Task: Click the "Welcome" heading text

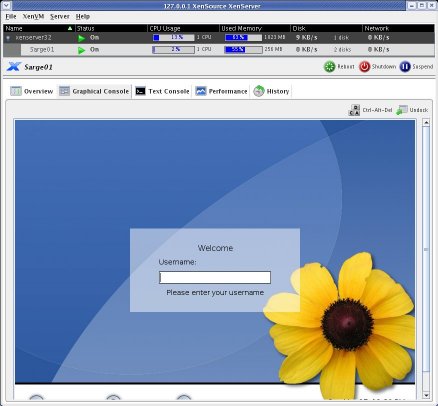Action: click(x=215, y=248)
